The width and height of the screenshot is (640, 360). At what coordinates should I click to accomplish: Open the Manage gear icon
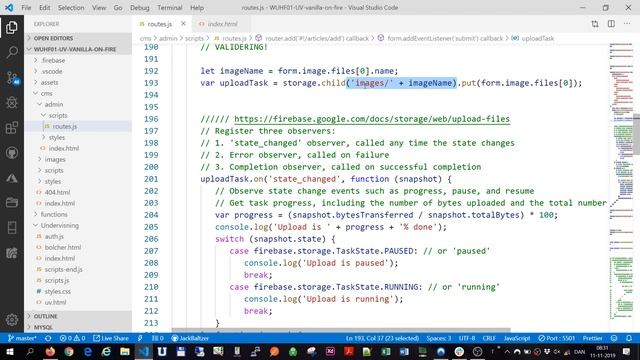pos(11,319)
